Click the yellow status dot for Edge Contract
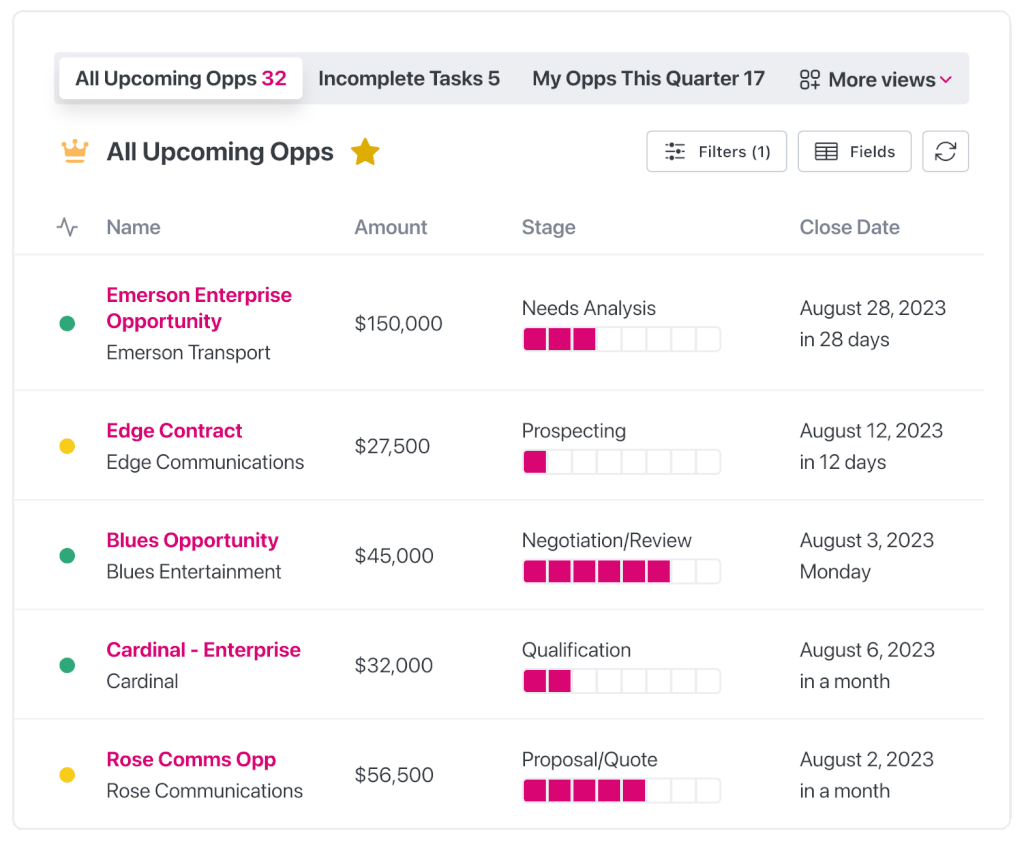Viewport: 1024px width, 861px height. (x=67, y=446)
